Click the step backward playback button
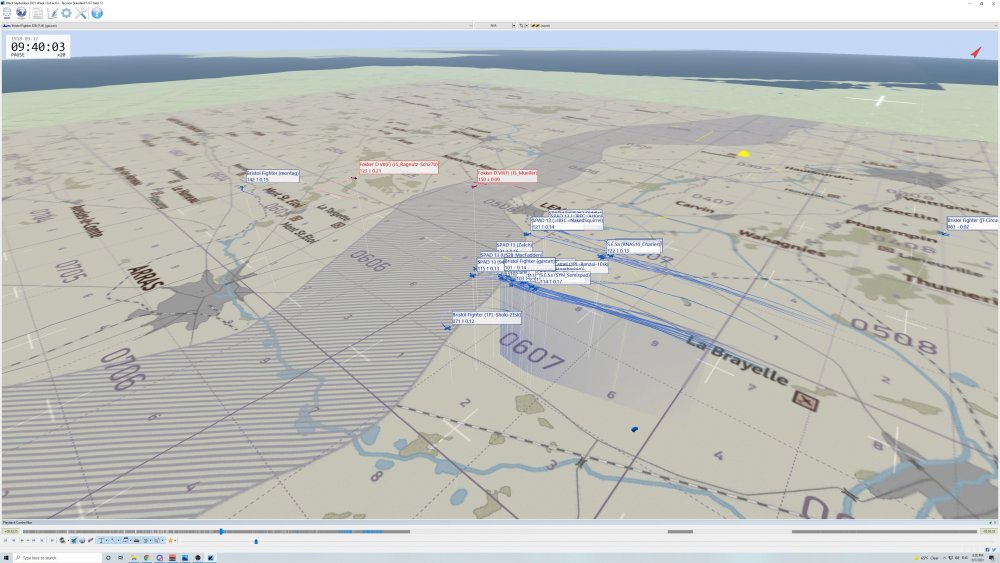Image resolution: width=1000 pixels, height=563 pixels. pyautogui.click(x=14, y=541)
